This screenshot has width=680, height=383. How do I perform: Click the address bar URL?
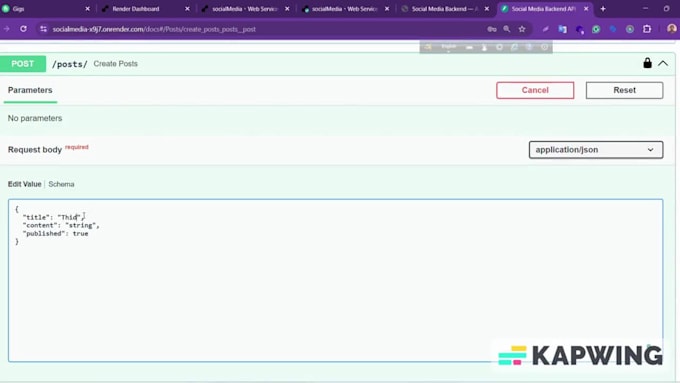pos(154,29)
